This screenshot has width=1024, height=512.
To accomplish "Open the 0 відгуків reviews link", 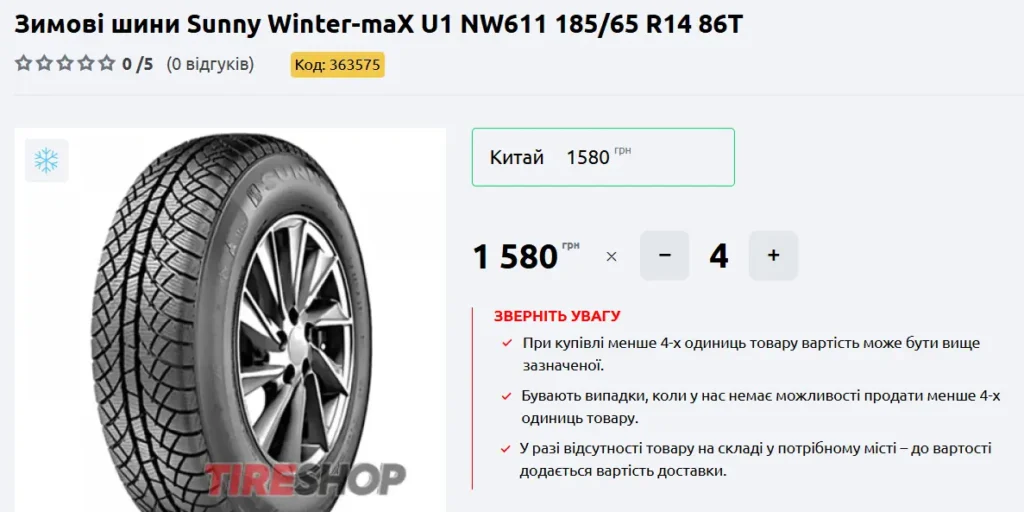I will coord(210,65).
